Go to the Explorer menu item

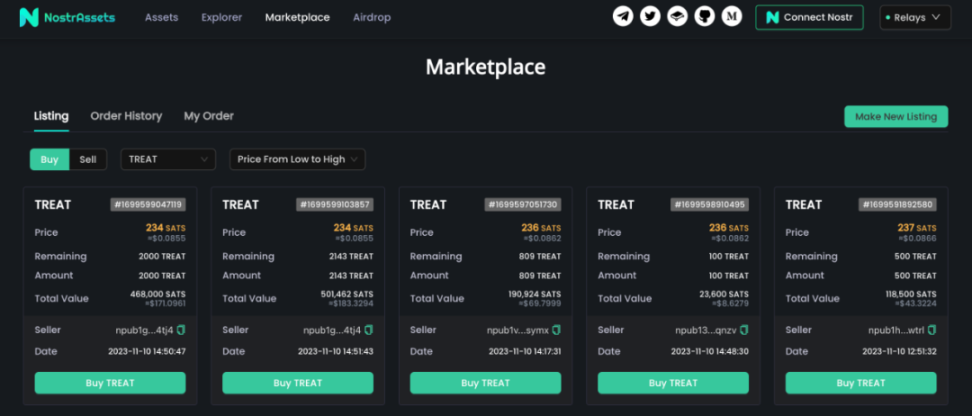click(221, 17)
